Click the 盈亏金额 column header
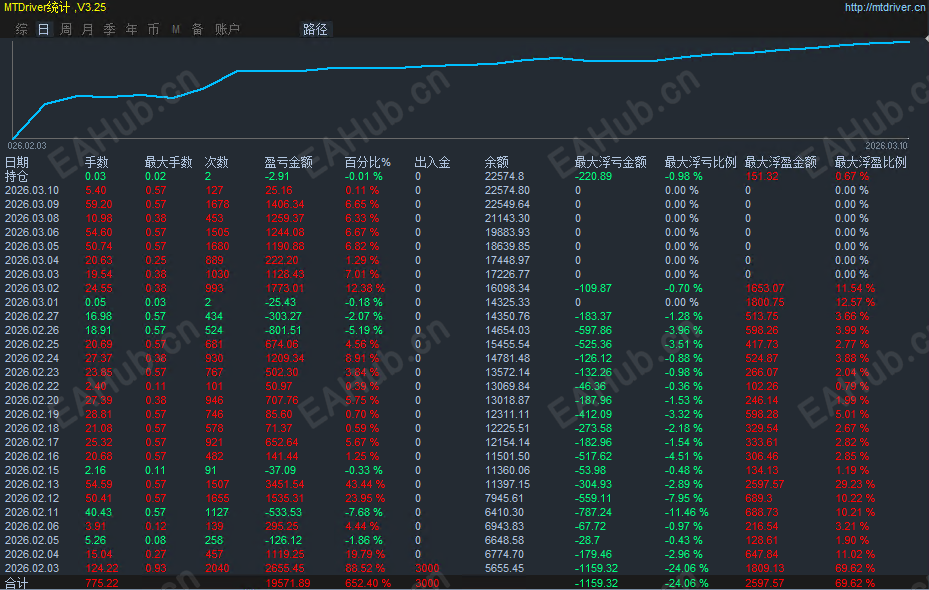 tap(289, 162)
